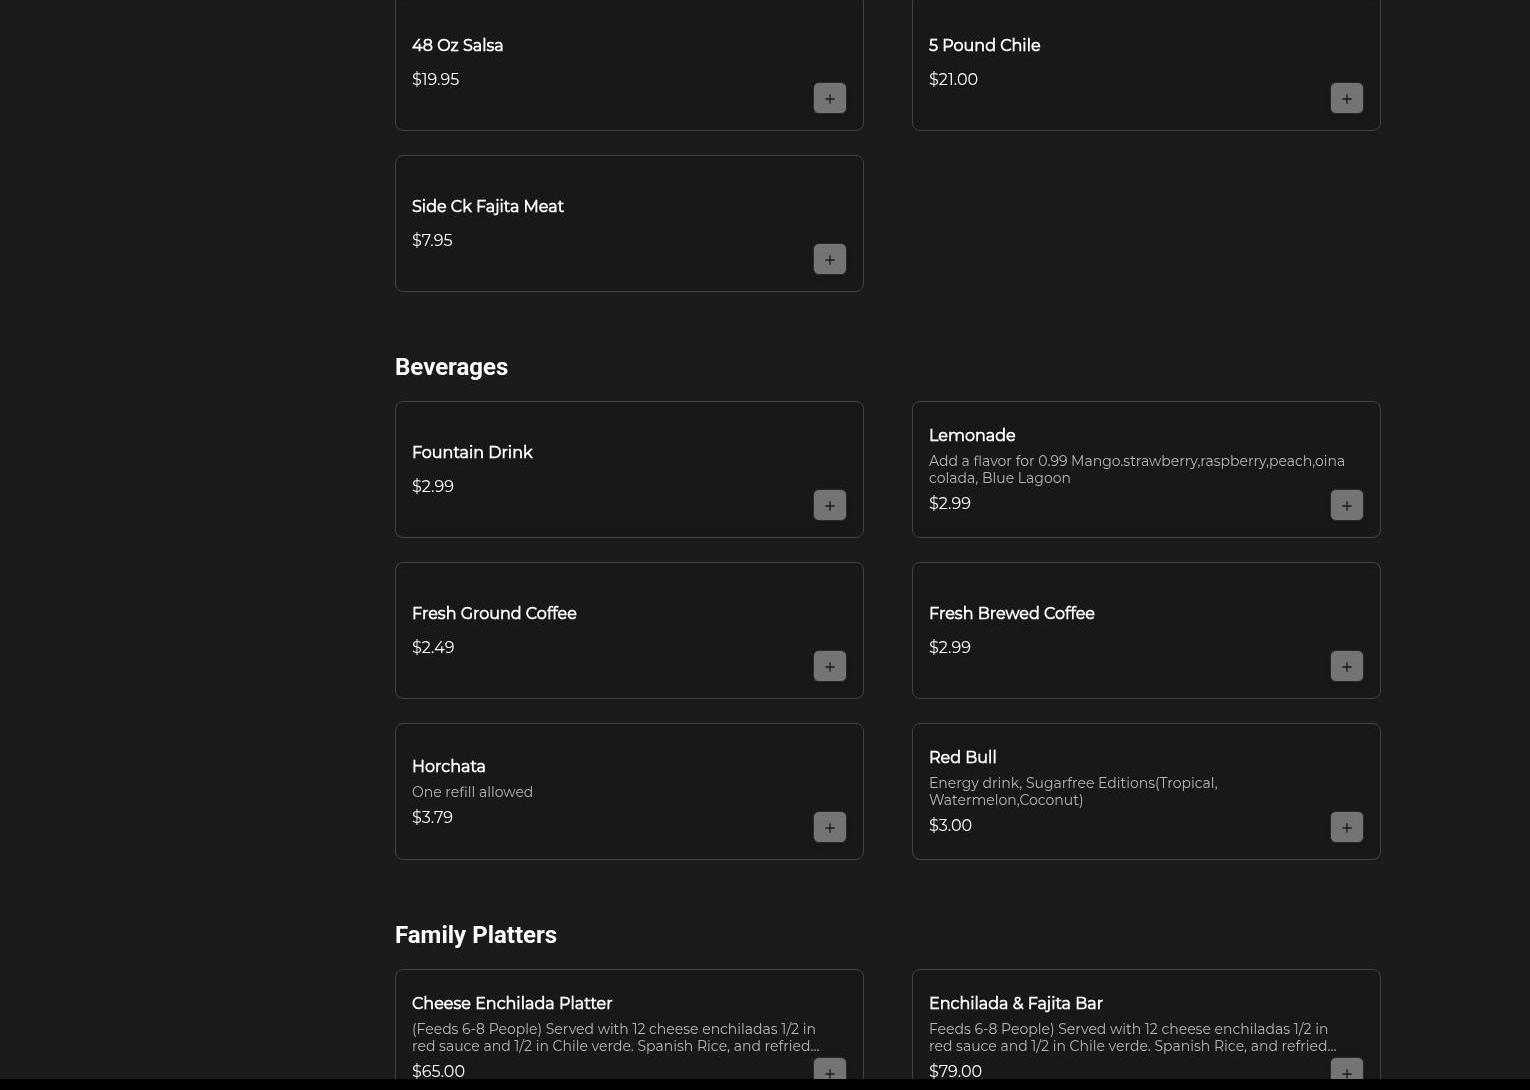Open the Enchilada & Fajita Bar title
Viewport: 1530px width, 1090px height.
(1015, 1003)
